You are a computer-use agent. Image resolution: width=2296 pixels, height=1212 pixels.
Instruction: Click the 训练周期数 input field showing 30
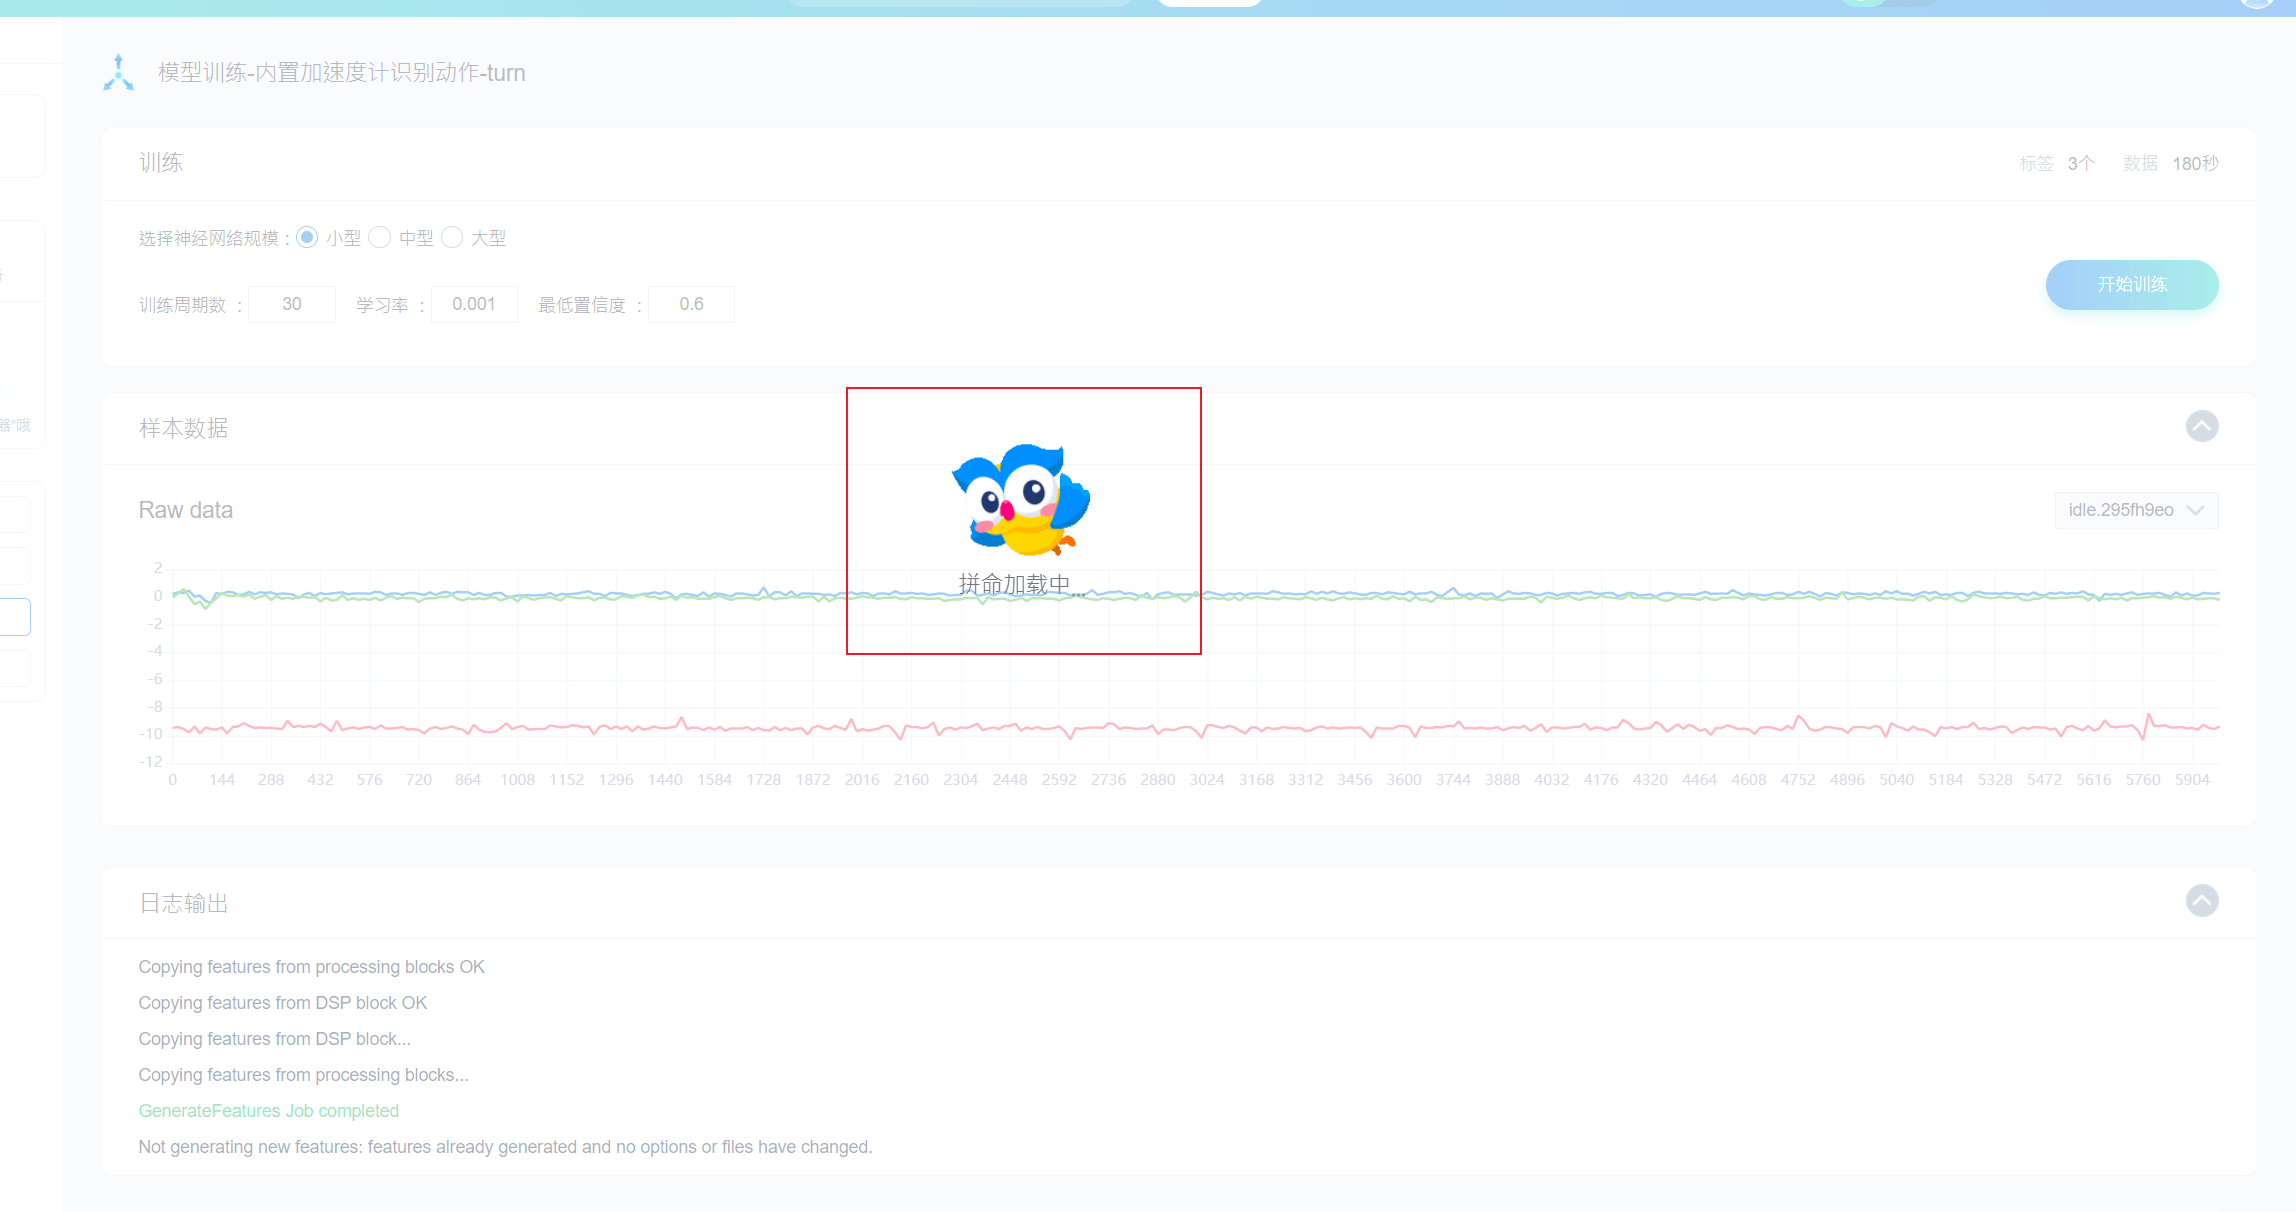click(x=292, y=304)
